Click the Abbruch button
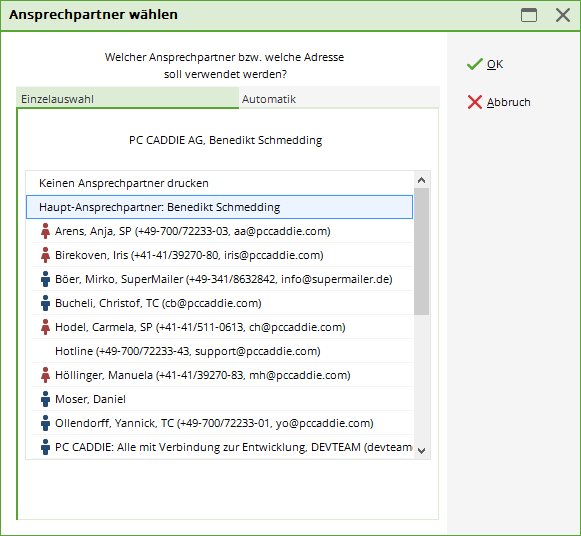Screen dimensions: 581x536 (499, 102)
